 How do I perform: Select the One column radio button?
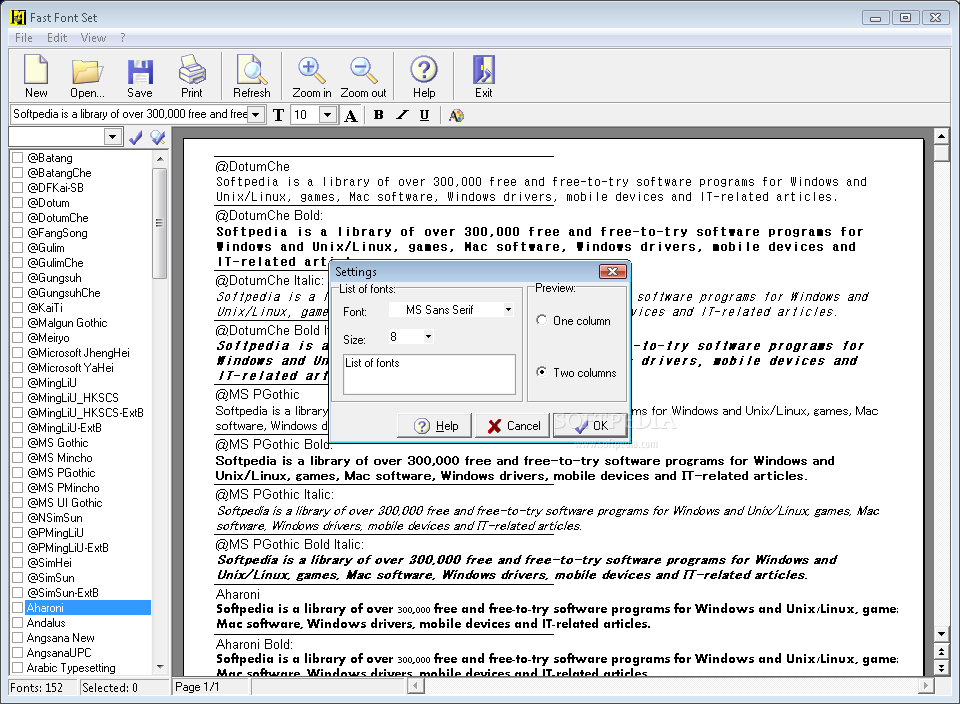[541, 320]
